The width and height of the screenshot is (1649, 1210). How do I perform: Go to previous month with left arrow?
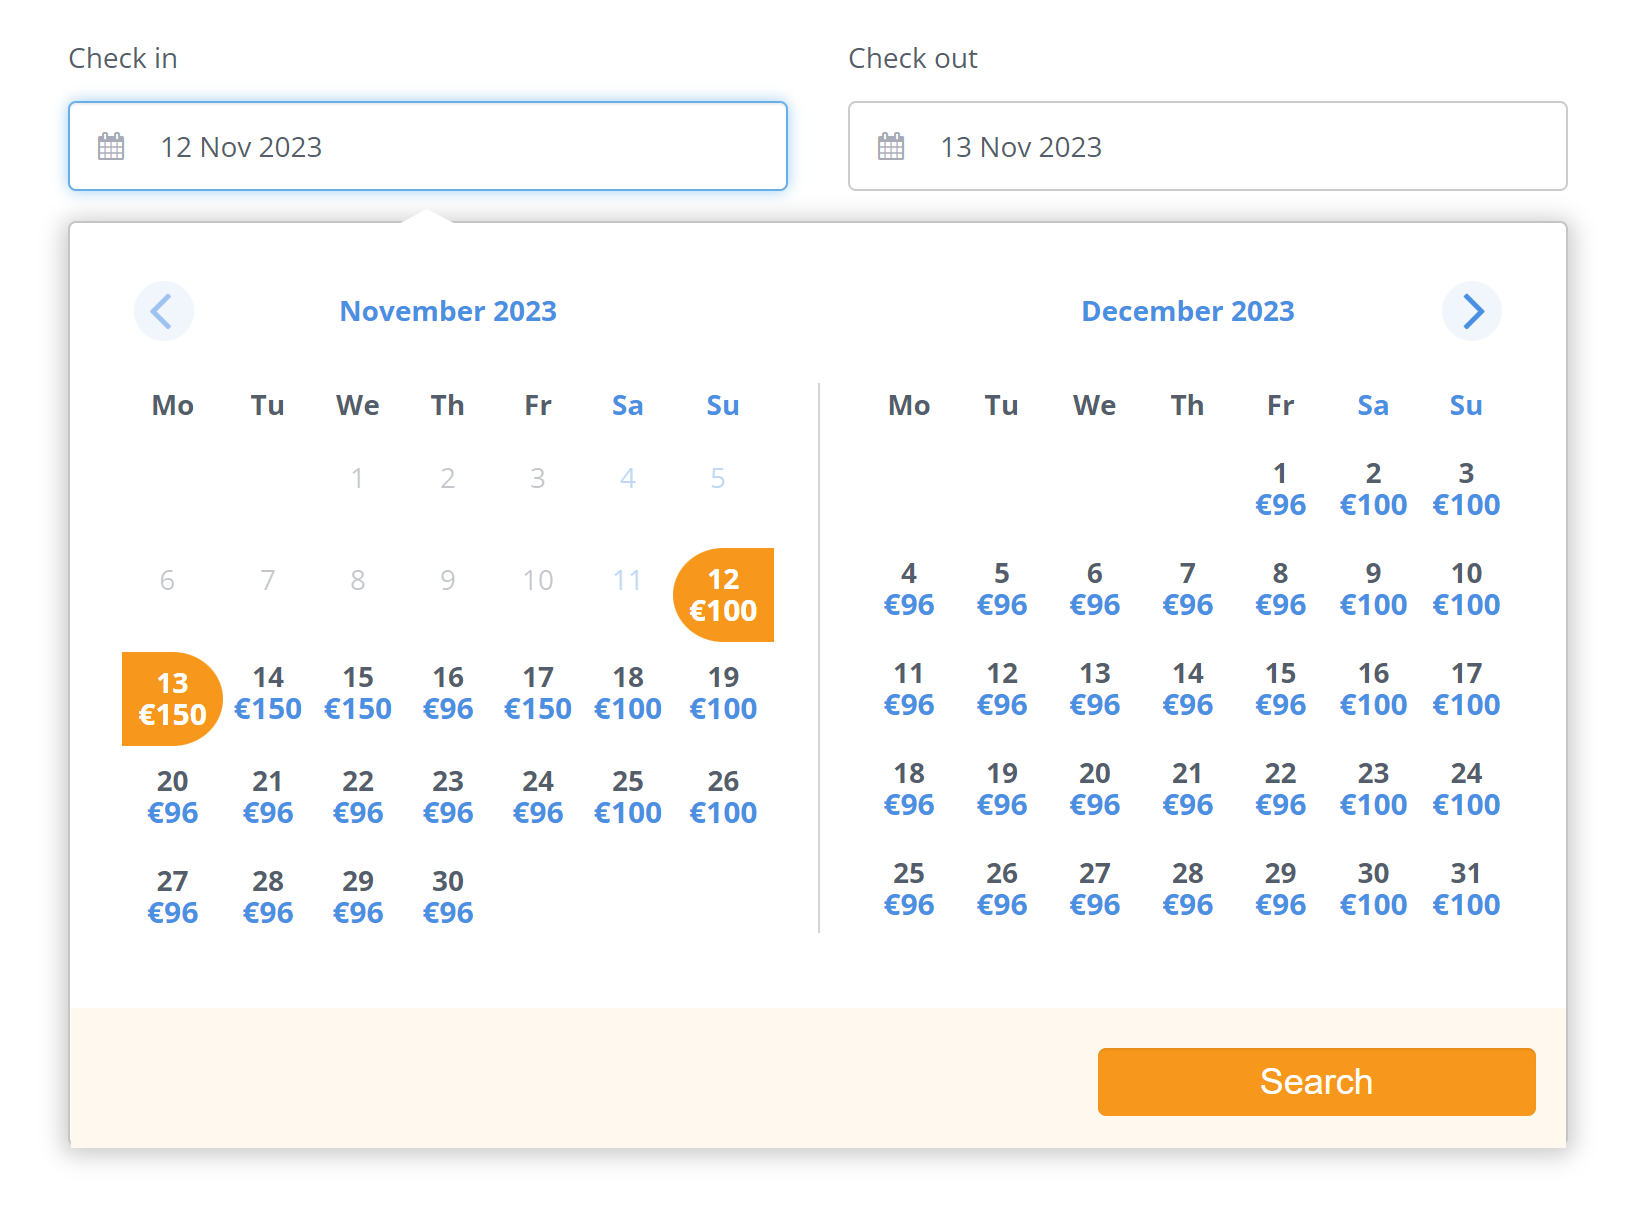pos(163,311)
